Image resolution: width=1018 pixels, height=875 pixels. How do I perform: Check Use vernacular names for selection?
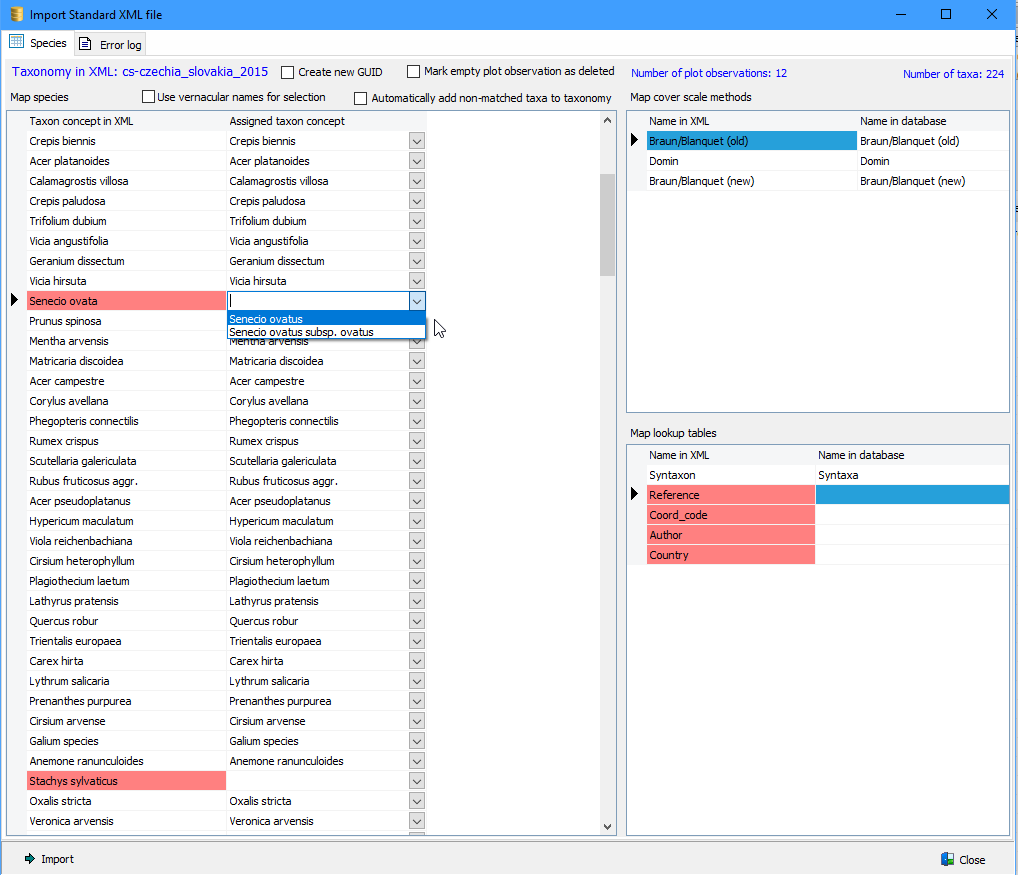pyautogui.click(x=149, y=97)
